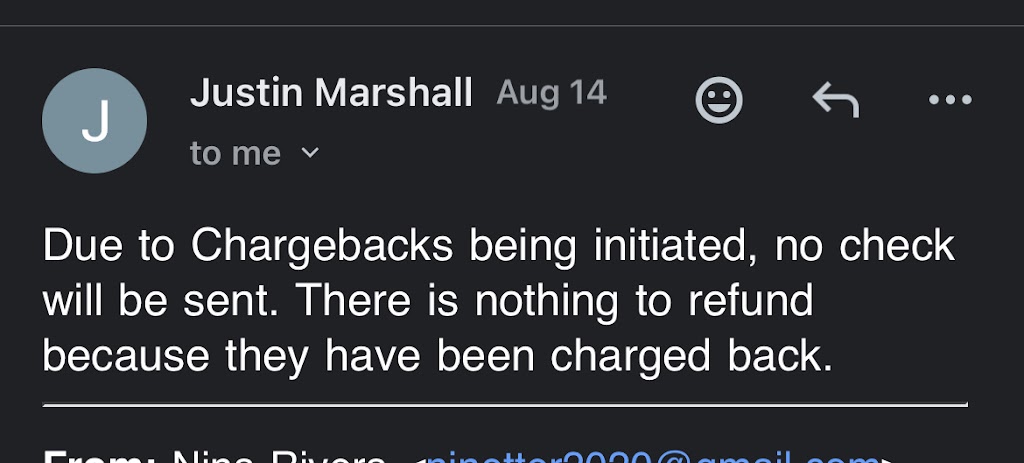Reply to Justin Marshall's message
This screenshot has width=1024, height=463.
(835, 100)
